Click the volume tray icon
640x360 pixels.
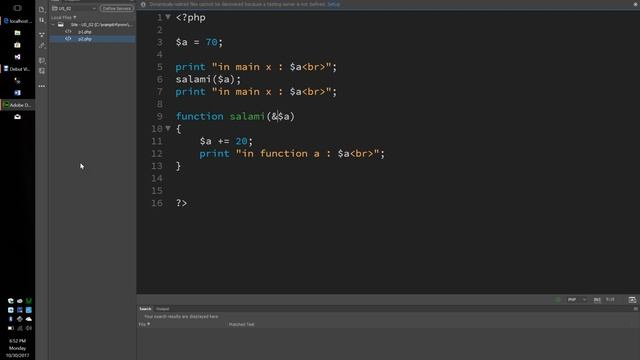click(29, 328)
